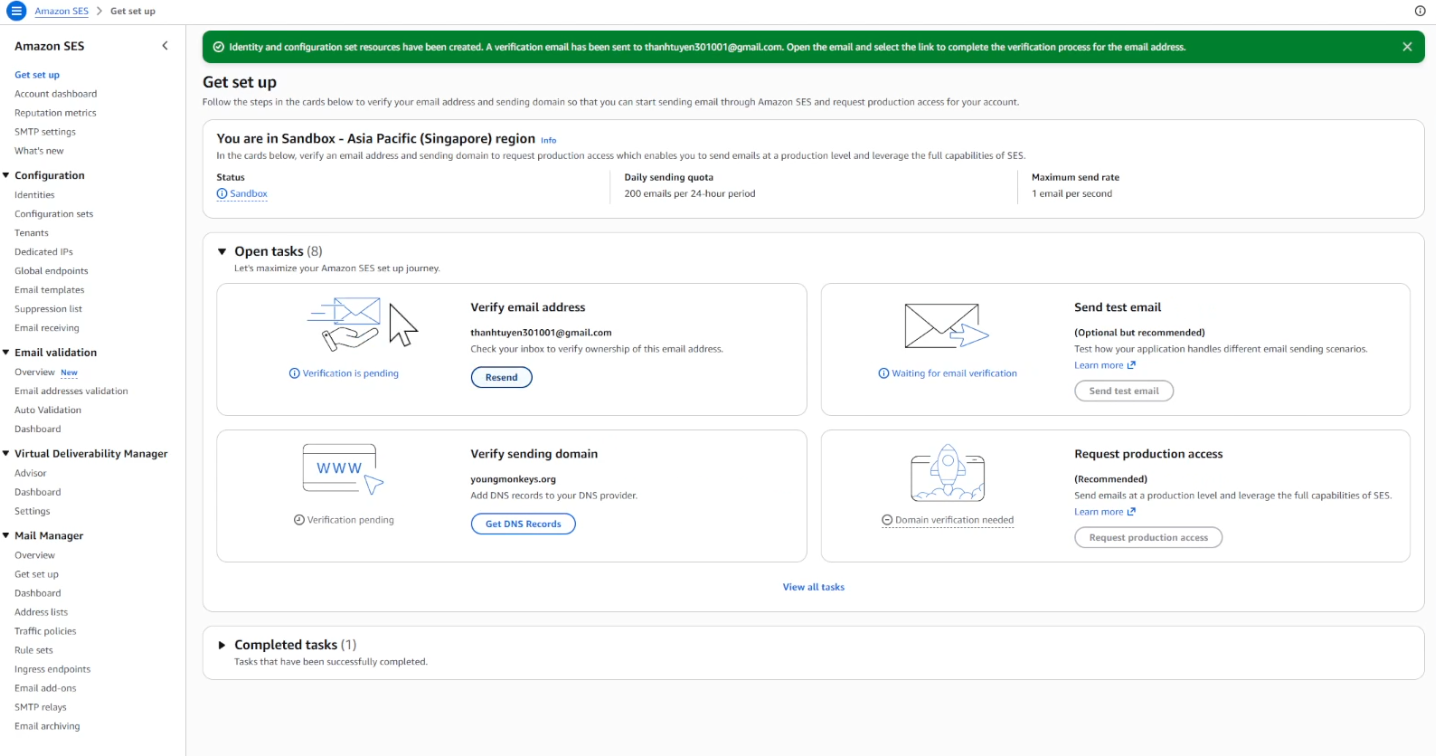The height and width of the screenshot is (756, 1436).
Task: Click the WWW sending domain illustration
Action: (x=343, y=469)
